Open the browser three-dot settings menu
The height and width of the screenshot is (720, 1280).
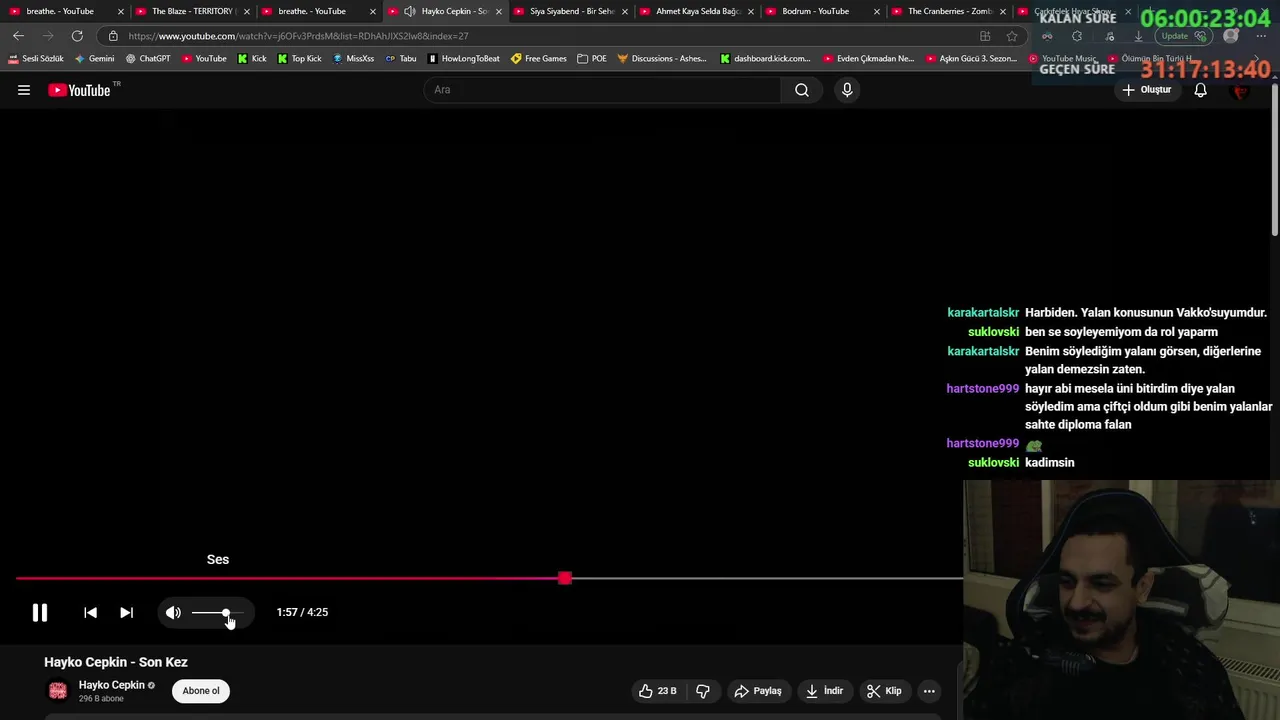(x=1261, y=36)
